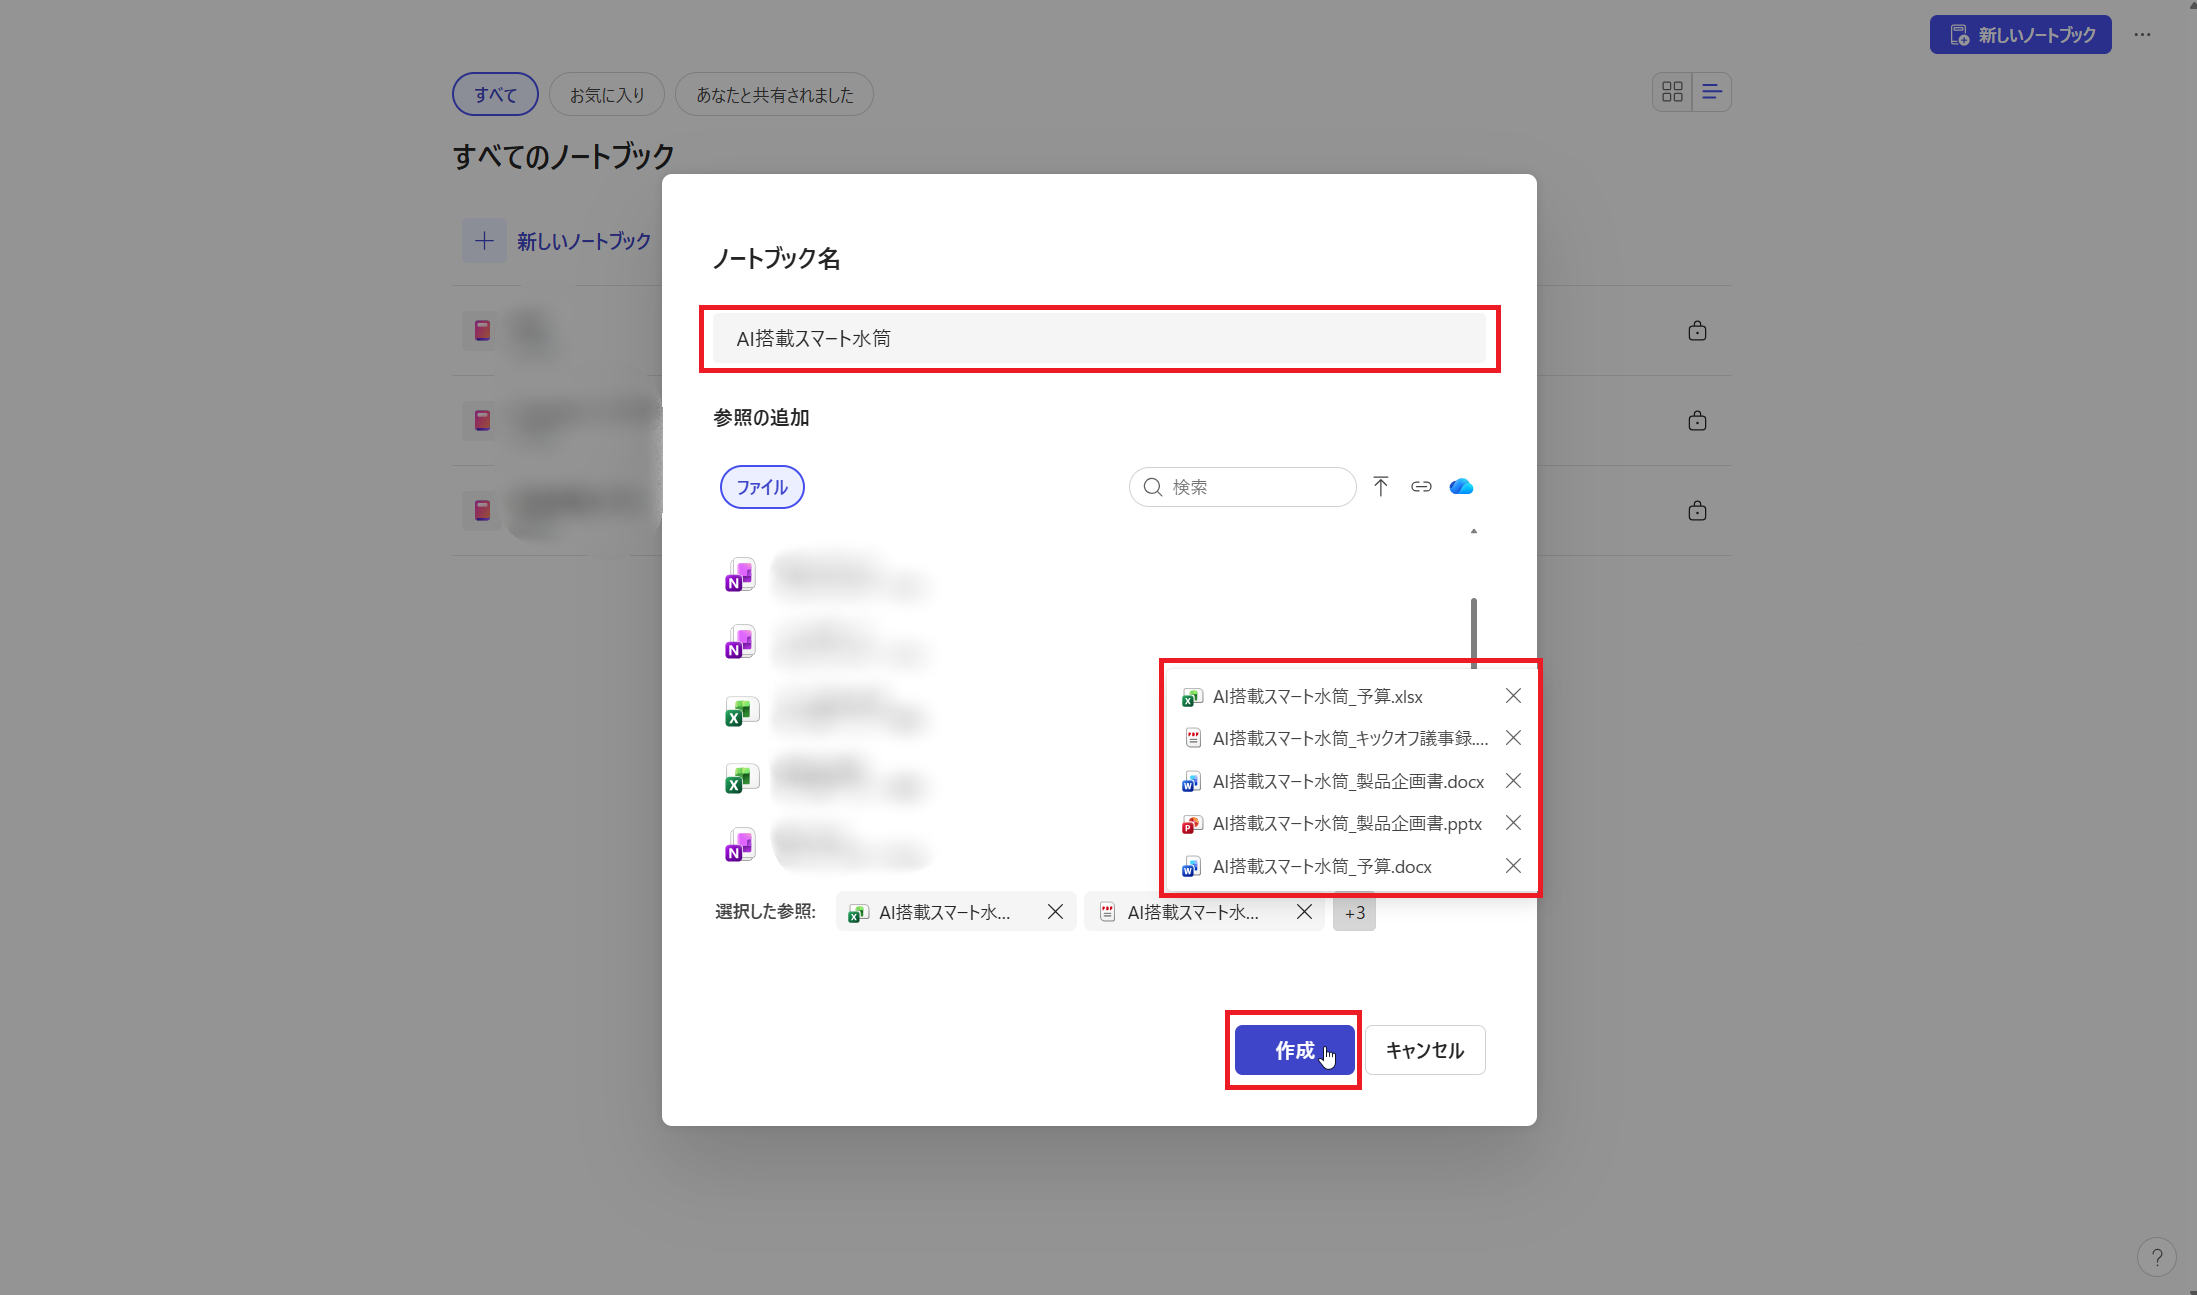Expand the +3 selected references chip
The image size is (2197, 1295).
1354,912
